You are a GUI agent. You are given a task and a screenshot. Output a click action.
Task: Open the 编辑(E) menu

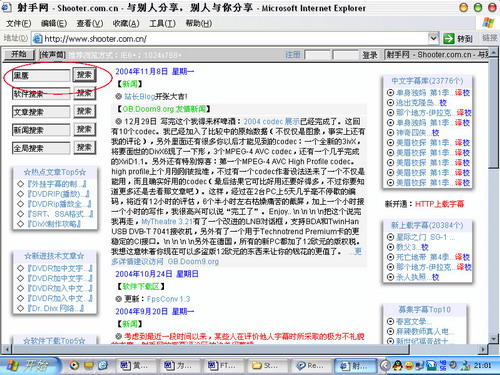coord(54,23)
